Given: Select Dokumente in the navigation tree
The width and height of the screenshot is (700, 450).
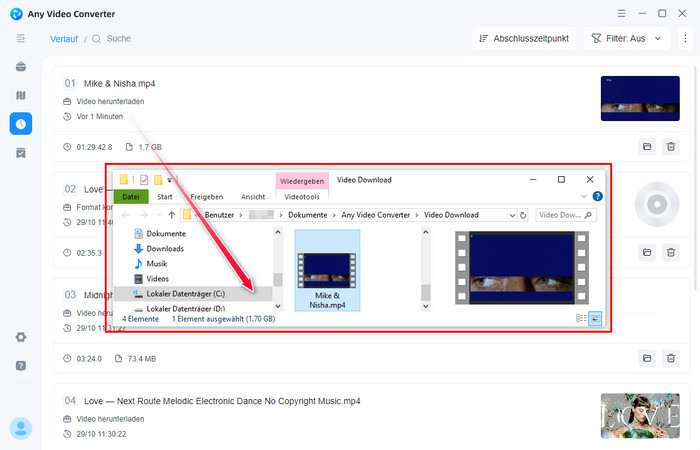Looking at the screenshot, I should 166,233.
